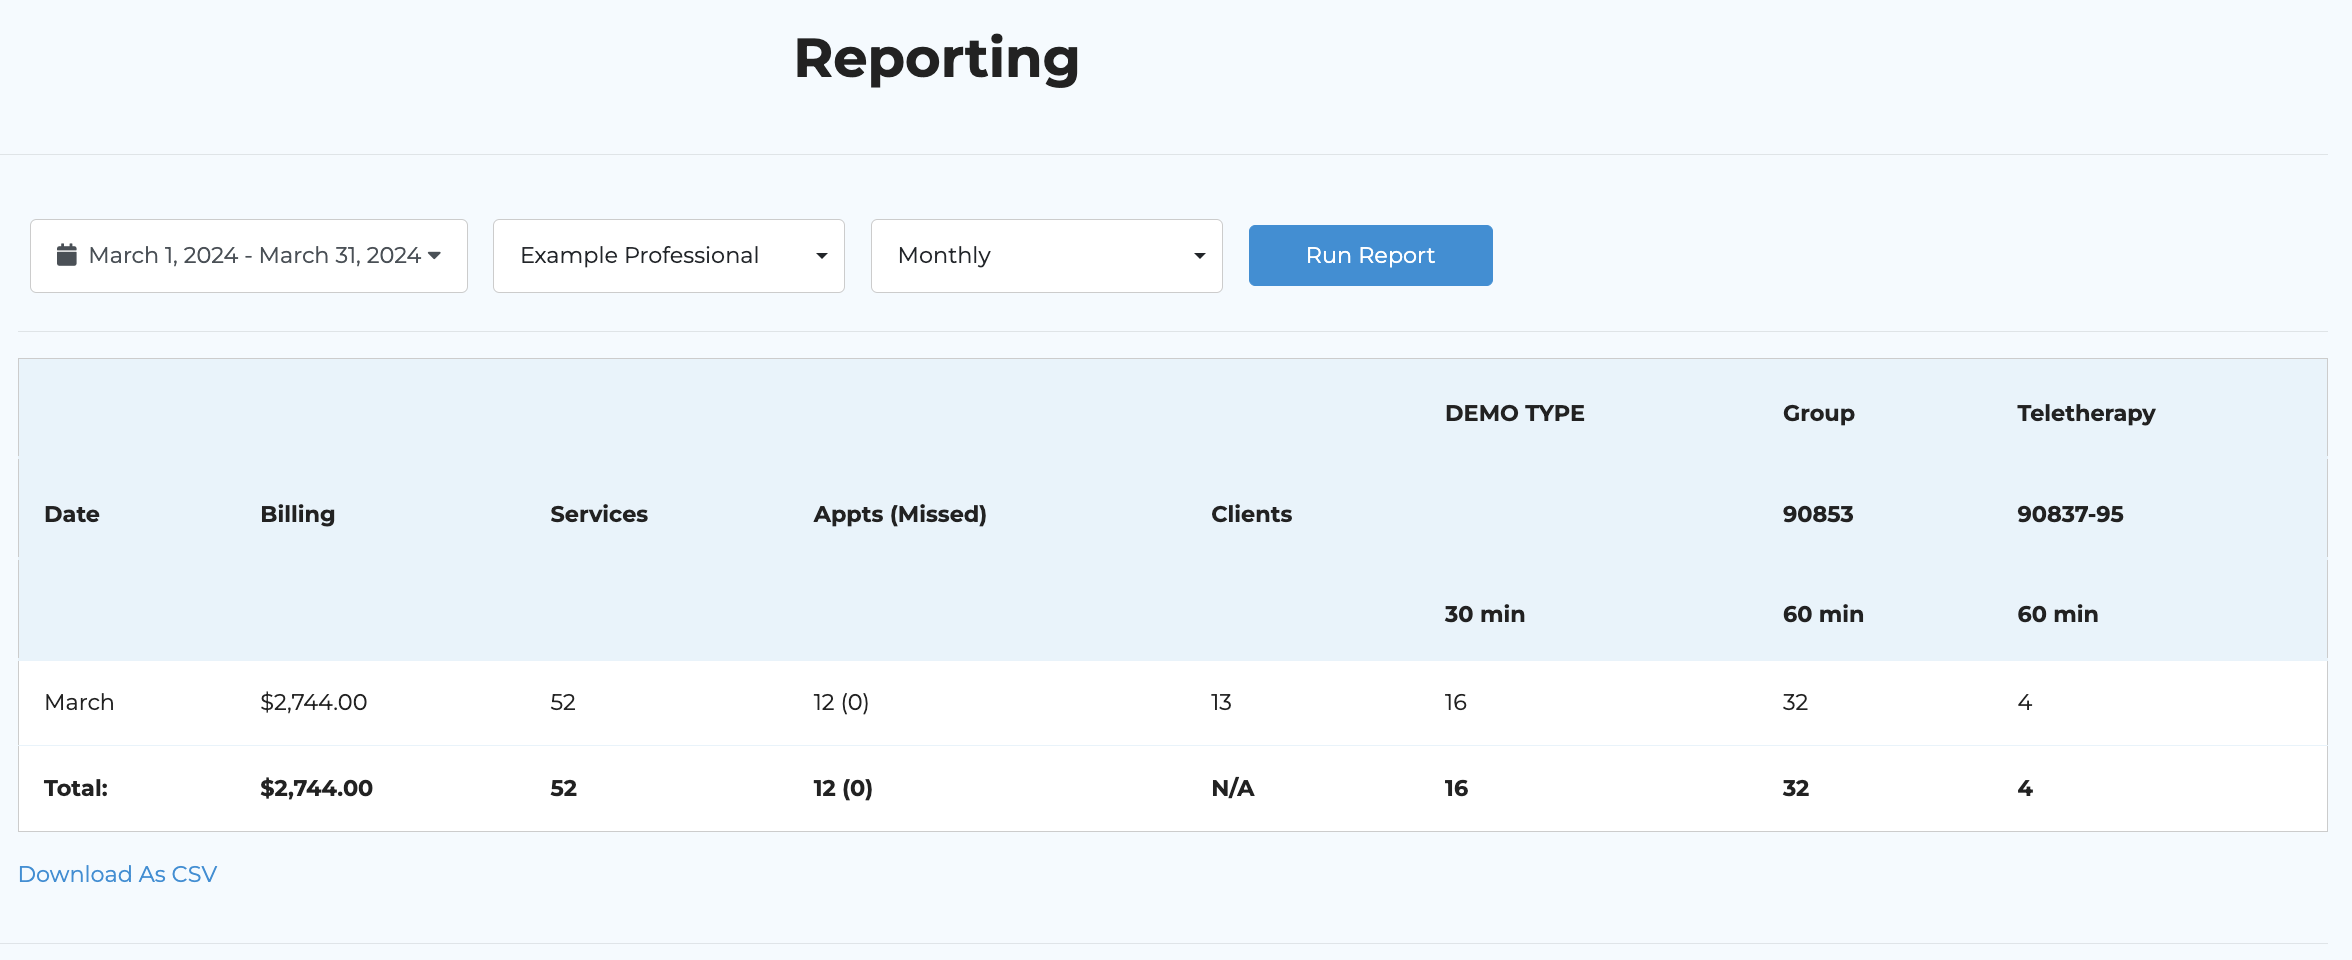Viewport: 2352px width, 960px height.
Task: Click the DEMO TYPE header
Action: [x=1515, y=413]
